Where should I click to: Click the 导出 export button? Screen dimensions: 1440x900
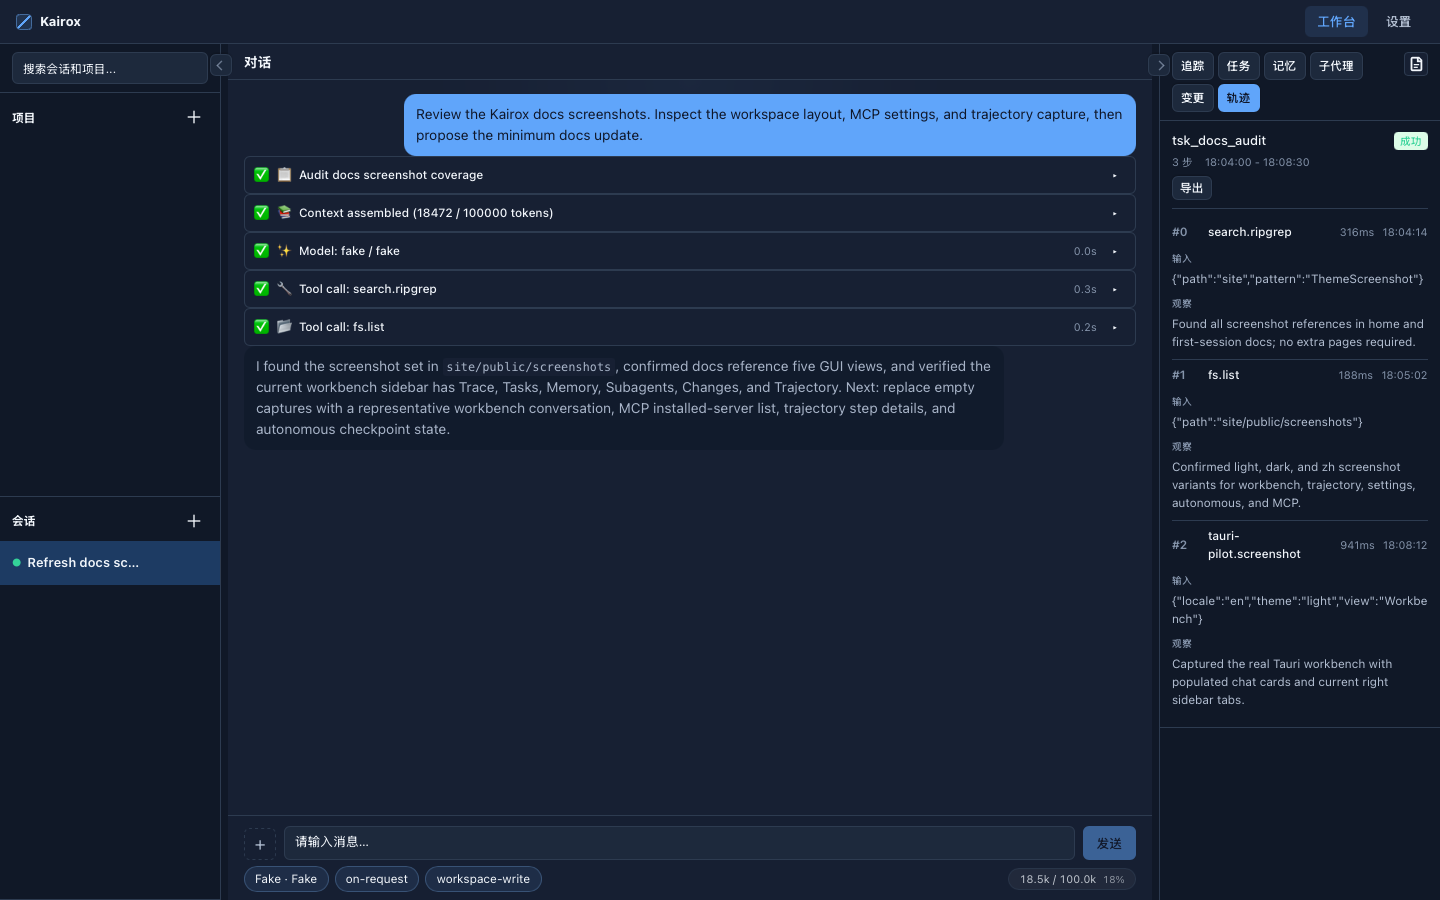[1192, 188]
